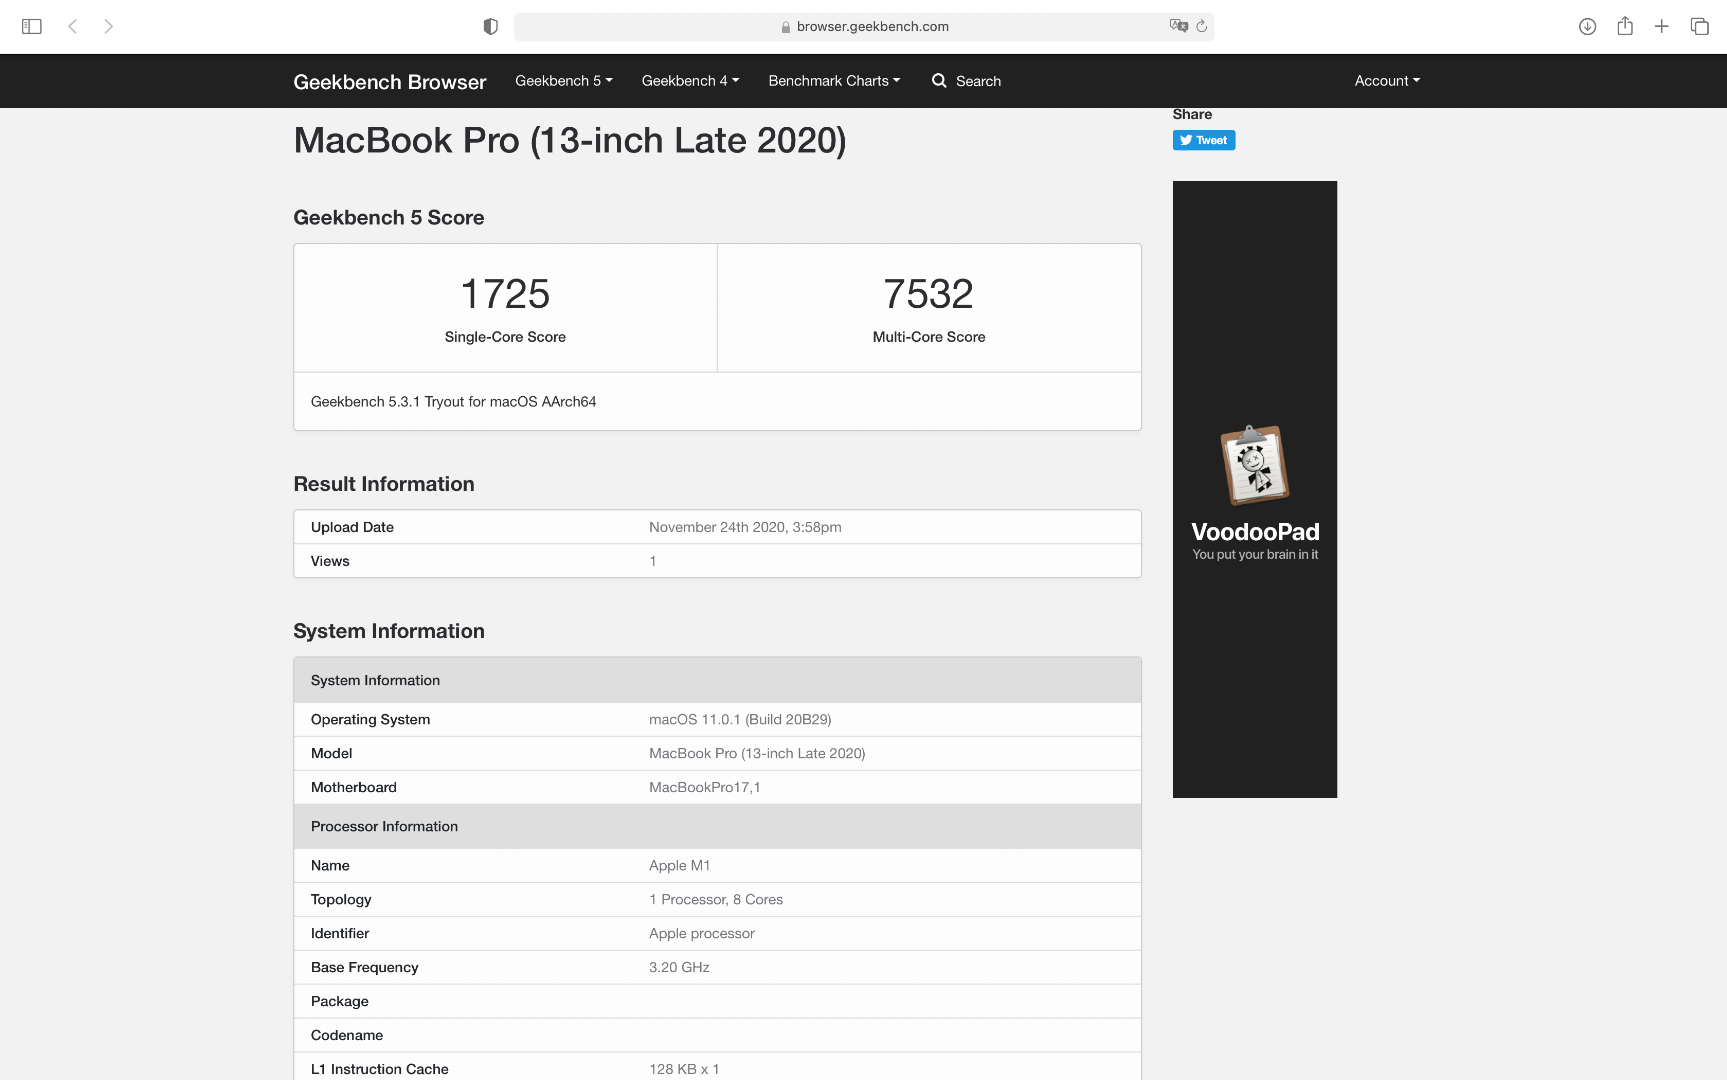Click the VoodooPad clipboard icon
Screen dimensions: 1727x1080
pyautogui.click(x=1255, y=465)
